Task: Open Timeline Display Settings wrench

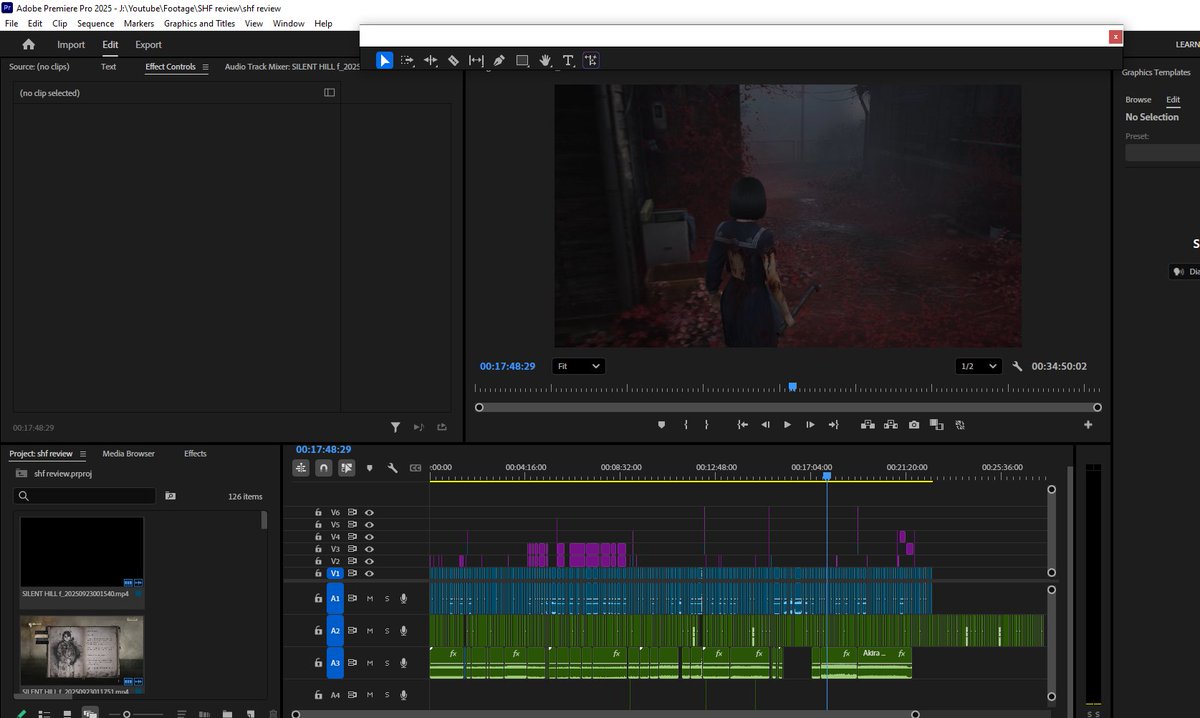Action: point(393,467)
